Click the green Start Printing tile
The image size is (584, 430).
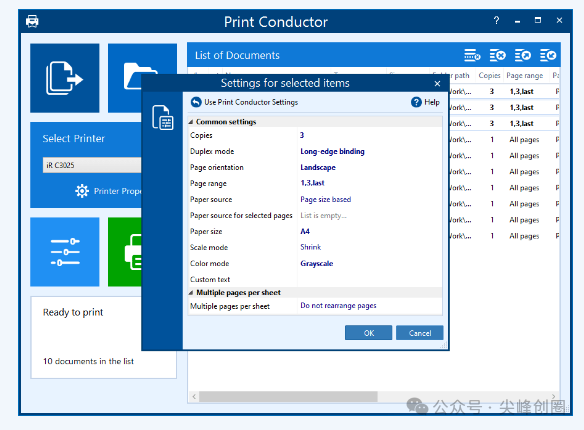pyautogui.click(x=125, y=252)
